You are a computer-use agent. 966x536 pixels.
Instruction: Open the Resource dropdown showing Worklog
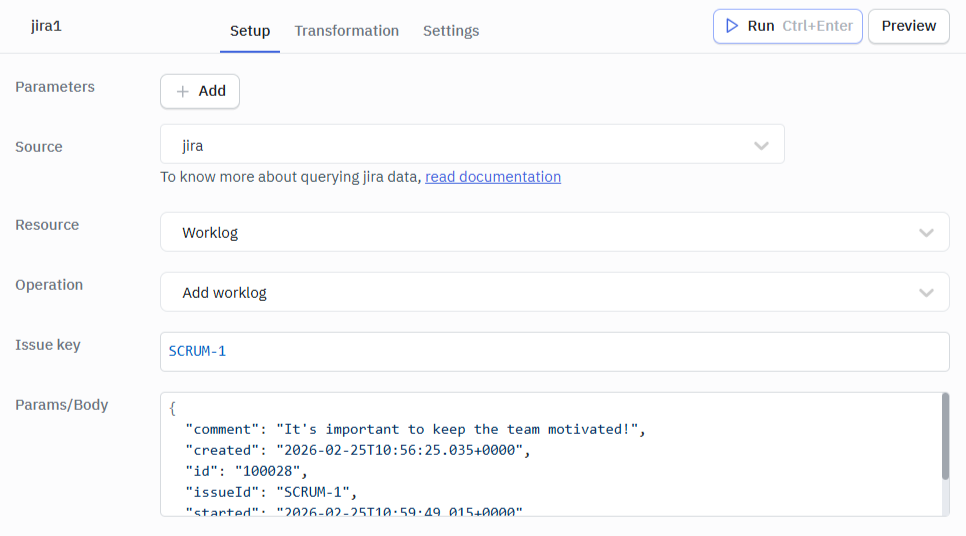(x=554, y=232)
